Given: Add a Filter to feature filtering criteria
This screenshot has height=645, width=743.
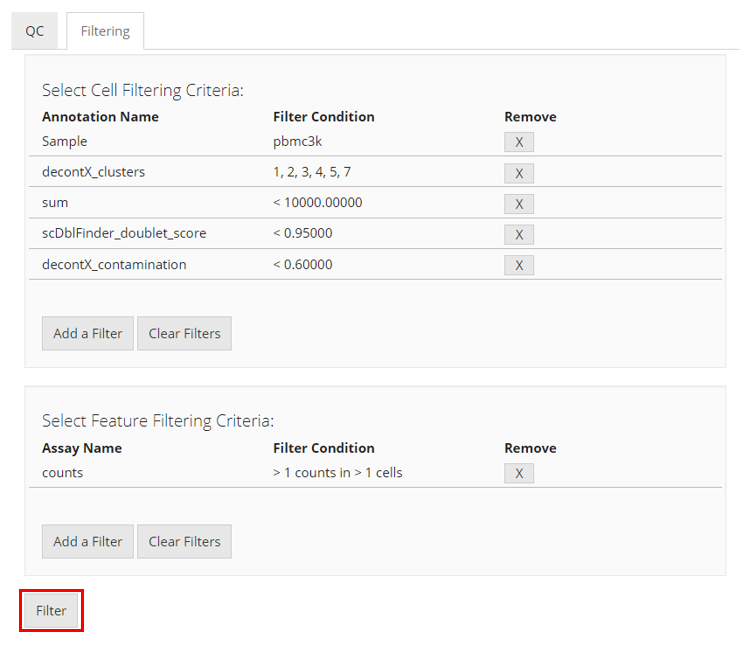Looking at the screenshot, I should pyautogui.click(x=88, y=541).
